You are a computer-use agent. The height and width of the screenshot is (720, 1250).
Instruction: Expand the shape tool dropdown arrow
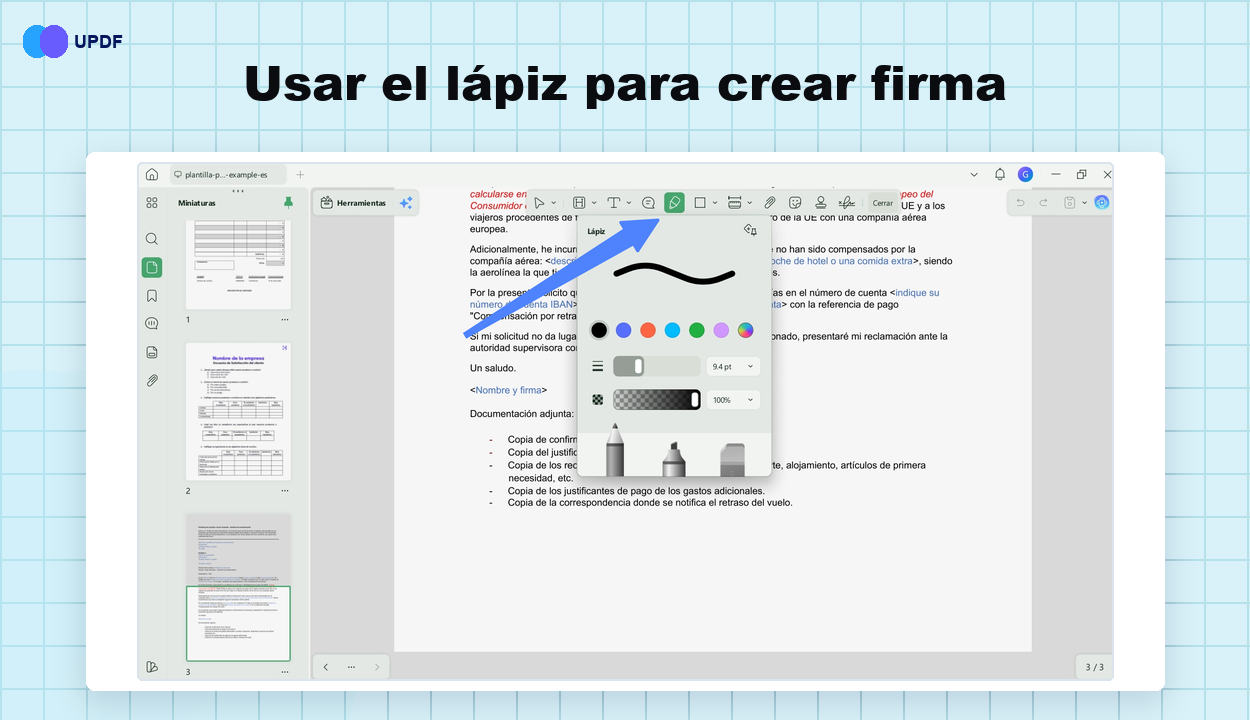pyautogui.click(x=715, y=203)
